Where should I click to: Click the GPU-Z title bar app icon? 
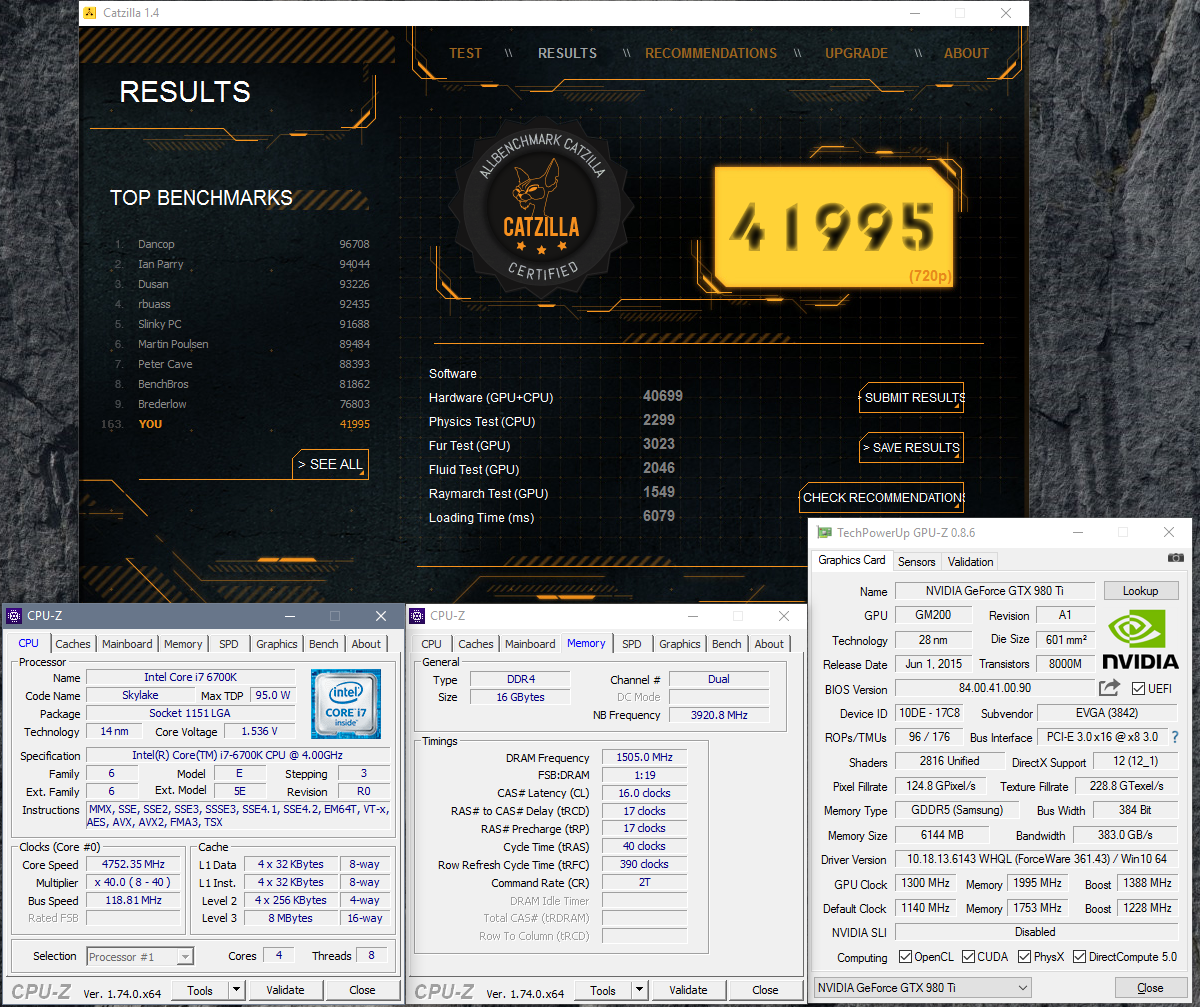pos(824,532)
